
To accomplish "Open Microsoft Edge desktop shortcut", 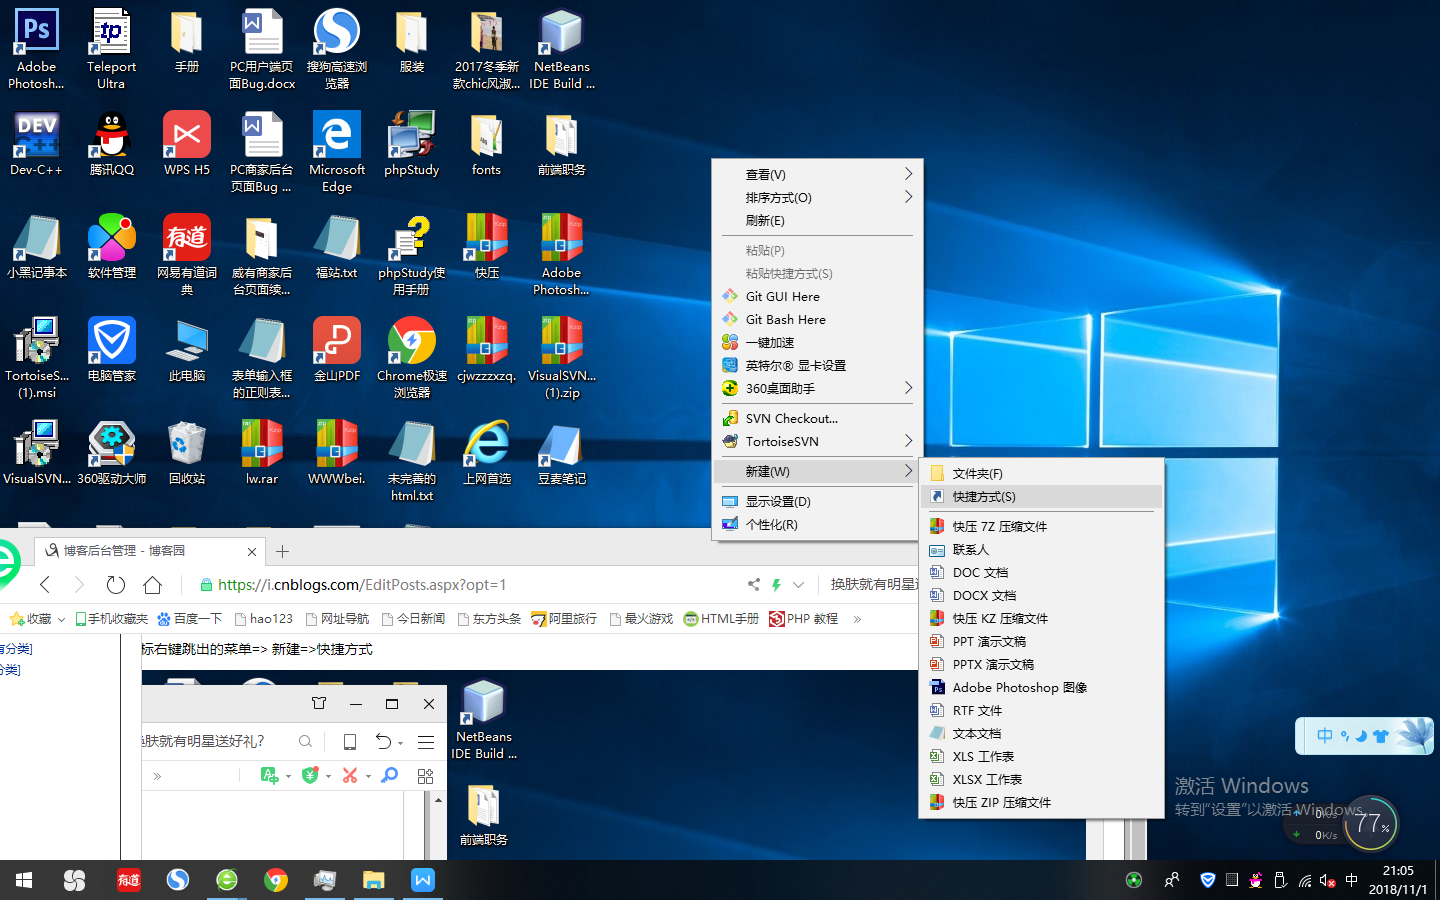I will (x=337, y=152).
